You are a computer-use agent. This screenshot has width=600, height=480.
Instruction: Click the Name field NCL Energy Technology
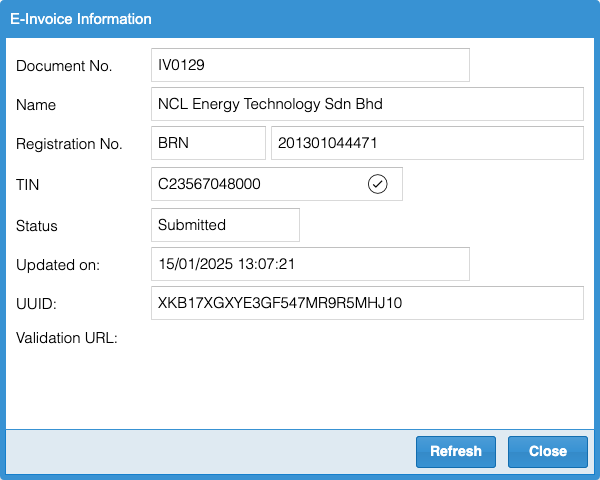(x=367, y=104)
